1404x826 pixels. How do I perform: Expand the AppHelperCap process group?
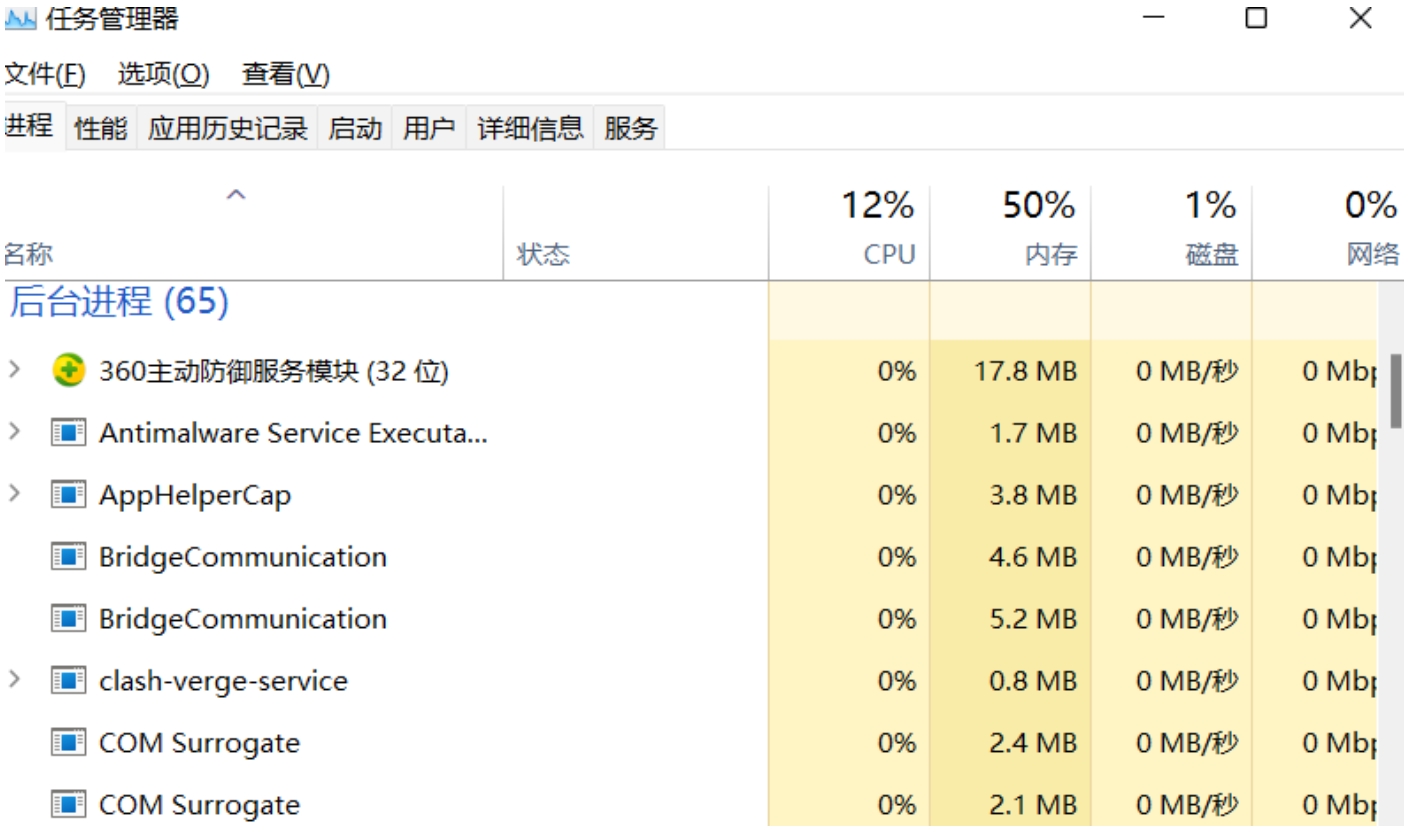(x=14, y=494)
